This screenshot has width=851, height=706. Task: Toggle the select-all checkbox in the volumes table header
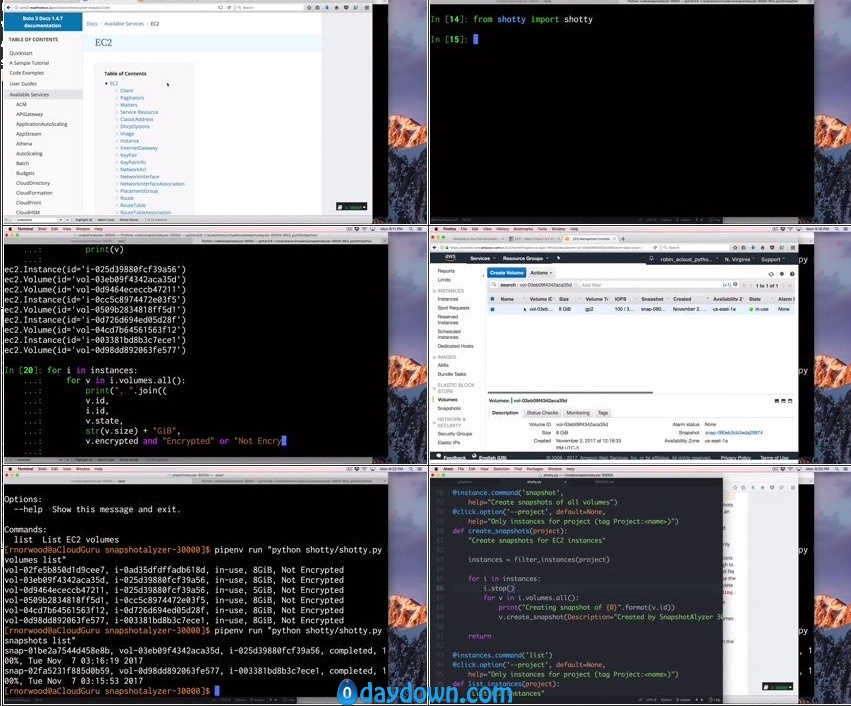click(492, 298)
